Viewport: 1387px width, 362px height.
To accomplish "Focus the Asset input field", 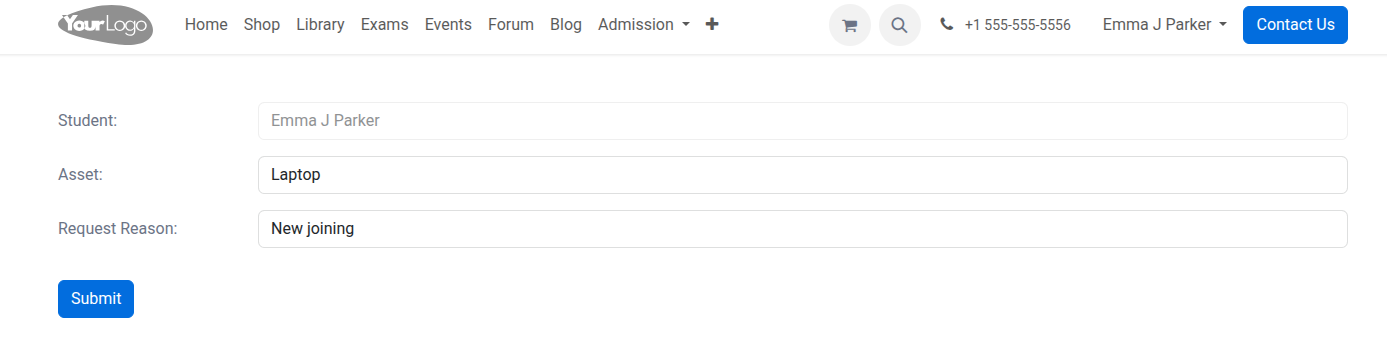I will [x=803, y=175].
